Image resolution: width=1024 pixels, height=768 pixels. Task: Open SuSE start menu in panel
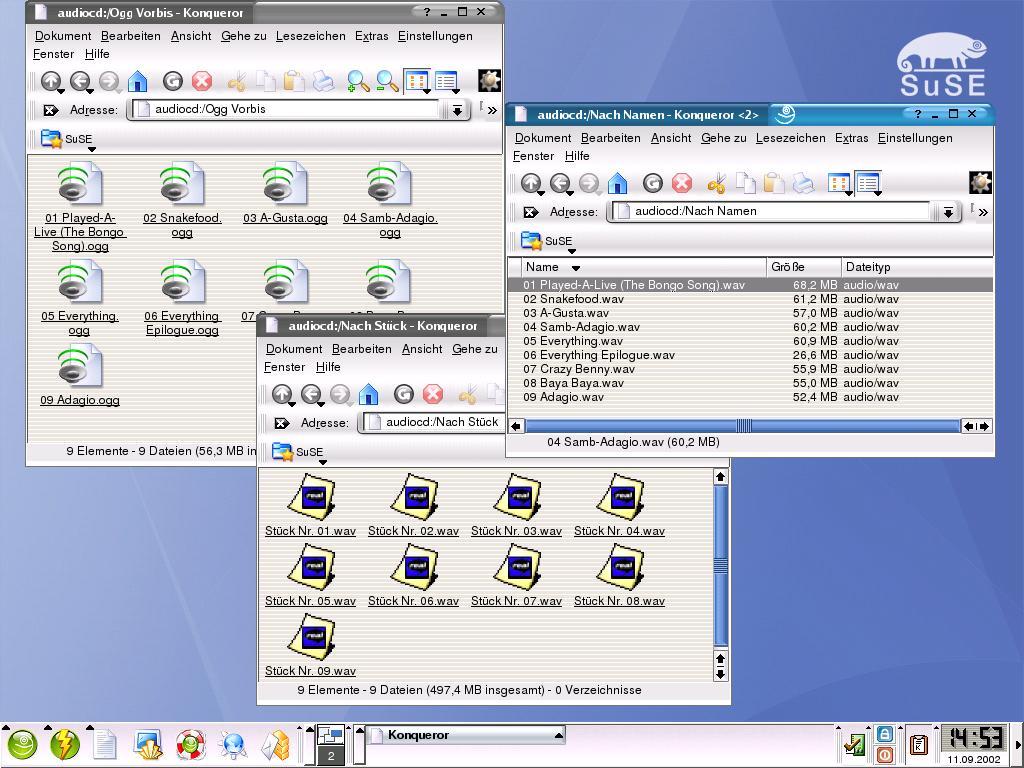click(x=22, y=745)
